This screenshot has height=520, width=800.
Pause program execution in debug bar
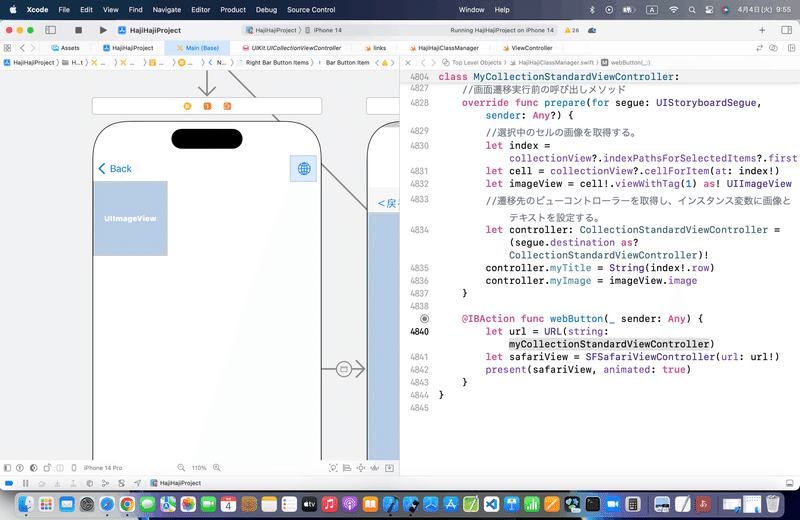[x=26, y=483]
